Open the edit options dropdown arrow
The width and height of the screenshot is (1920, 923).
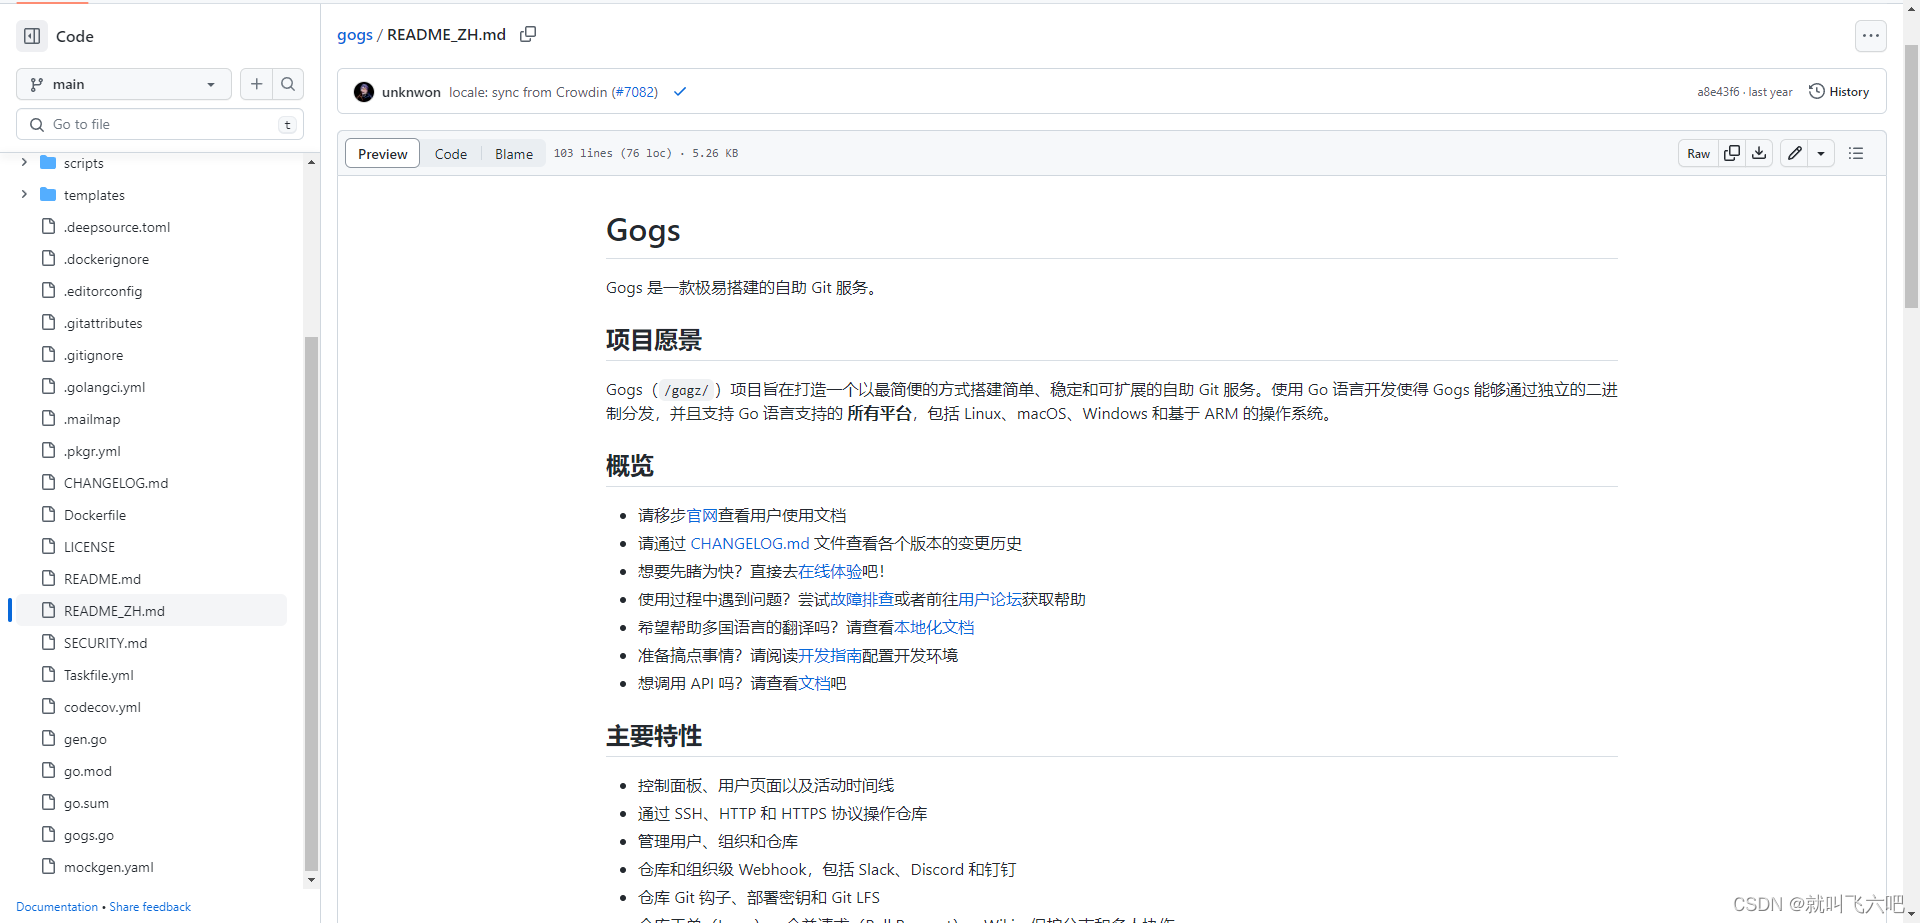pyautogui.click(x=1821, y=153)
